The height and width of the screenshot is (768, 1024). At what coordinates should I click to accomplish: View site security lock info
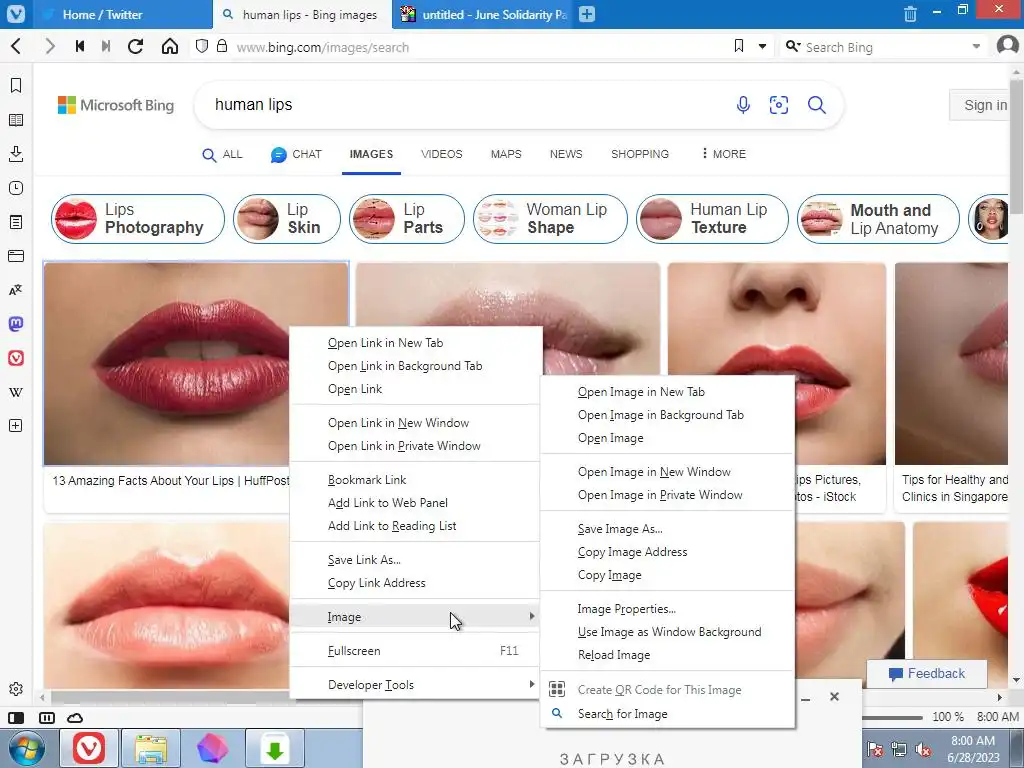(222, 46)
